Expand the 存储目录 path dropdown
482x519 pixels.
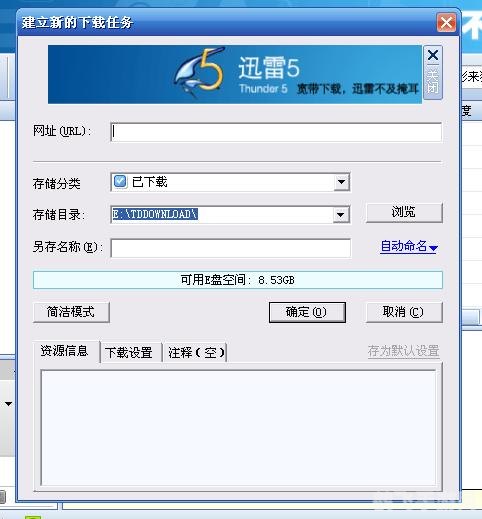point(340,215)
